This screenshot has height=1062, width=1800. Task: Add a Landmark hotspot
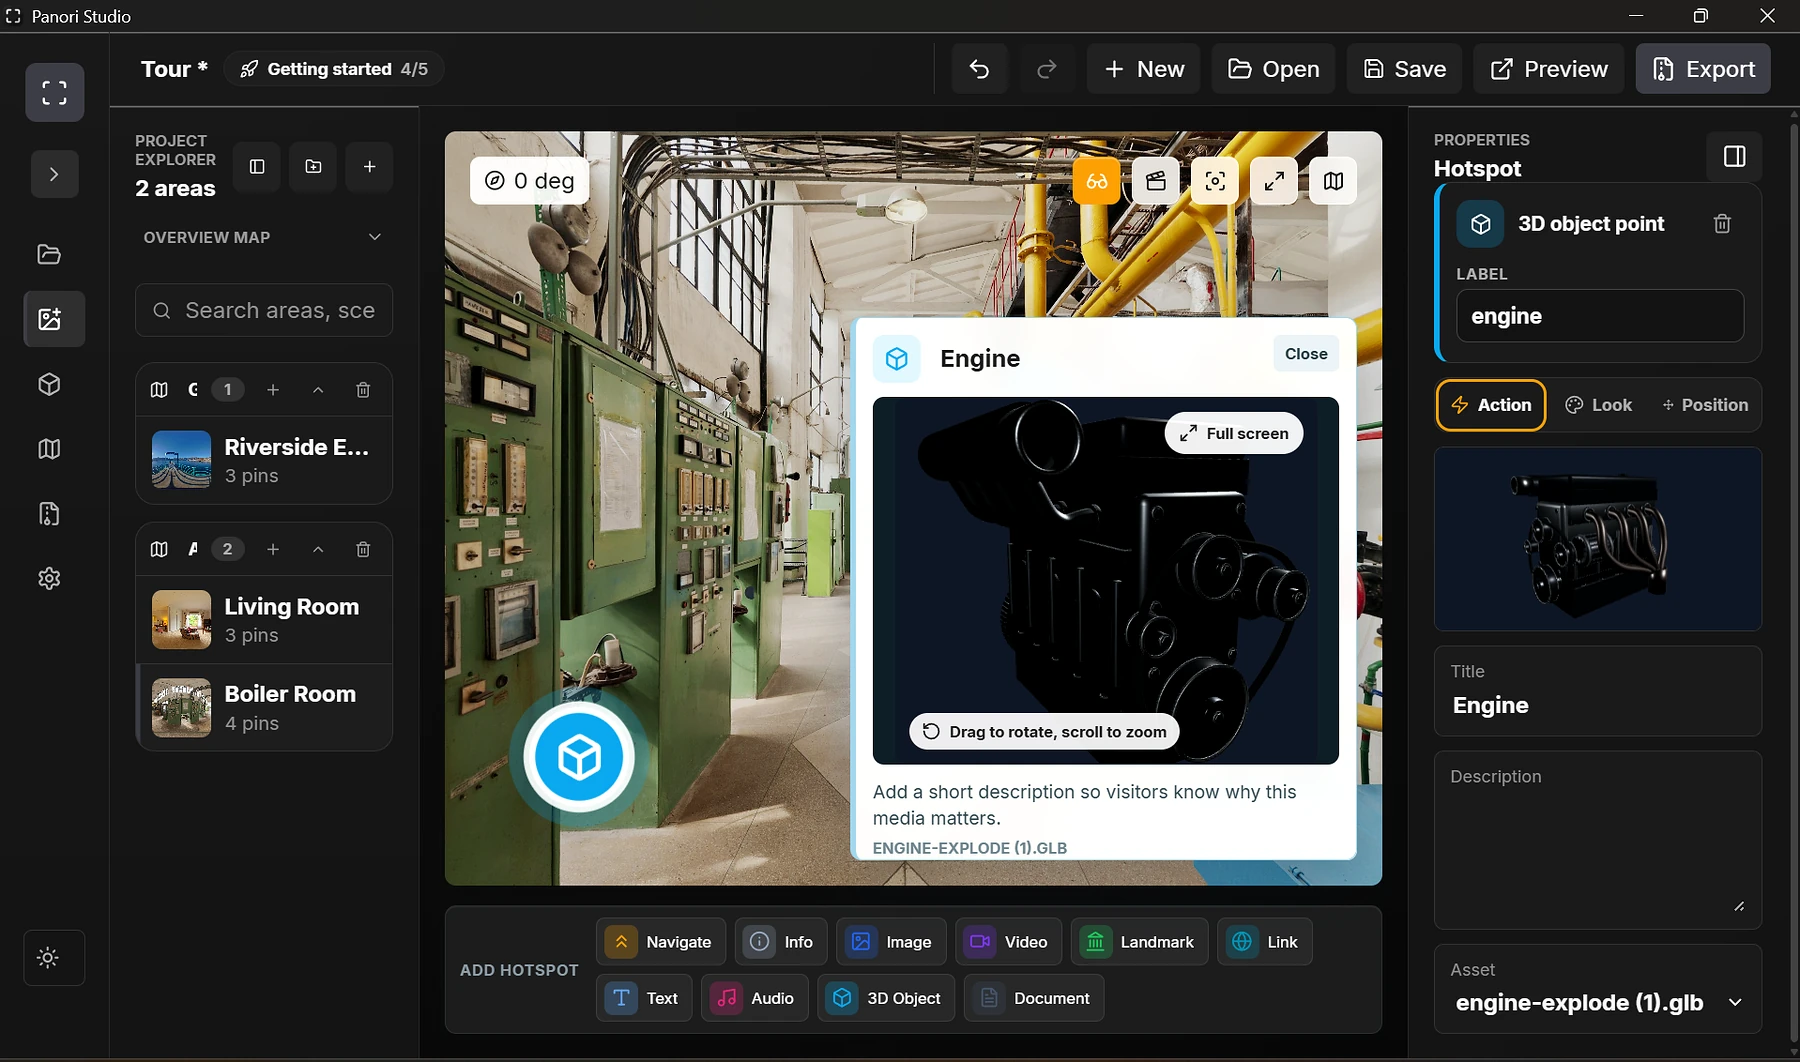(x=1139, y=942)
